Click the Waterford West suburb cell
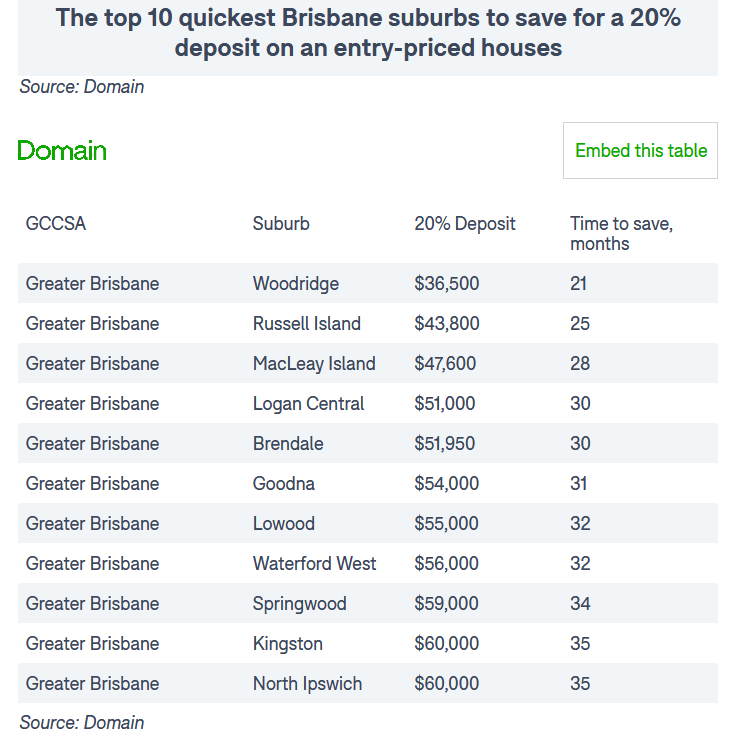This screenshot has height=746, width=738. tap(314, 563)
